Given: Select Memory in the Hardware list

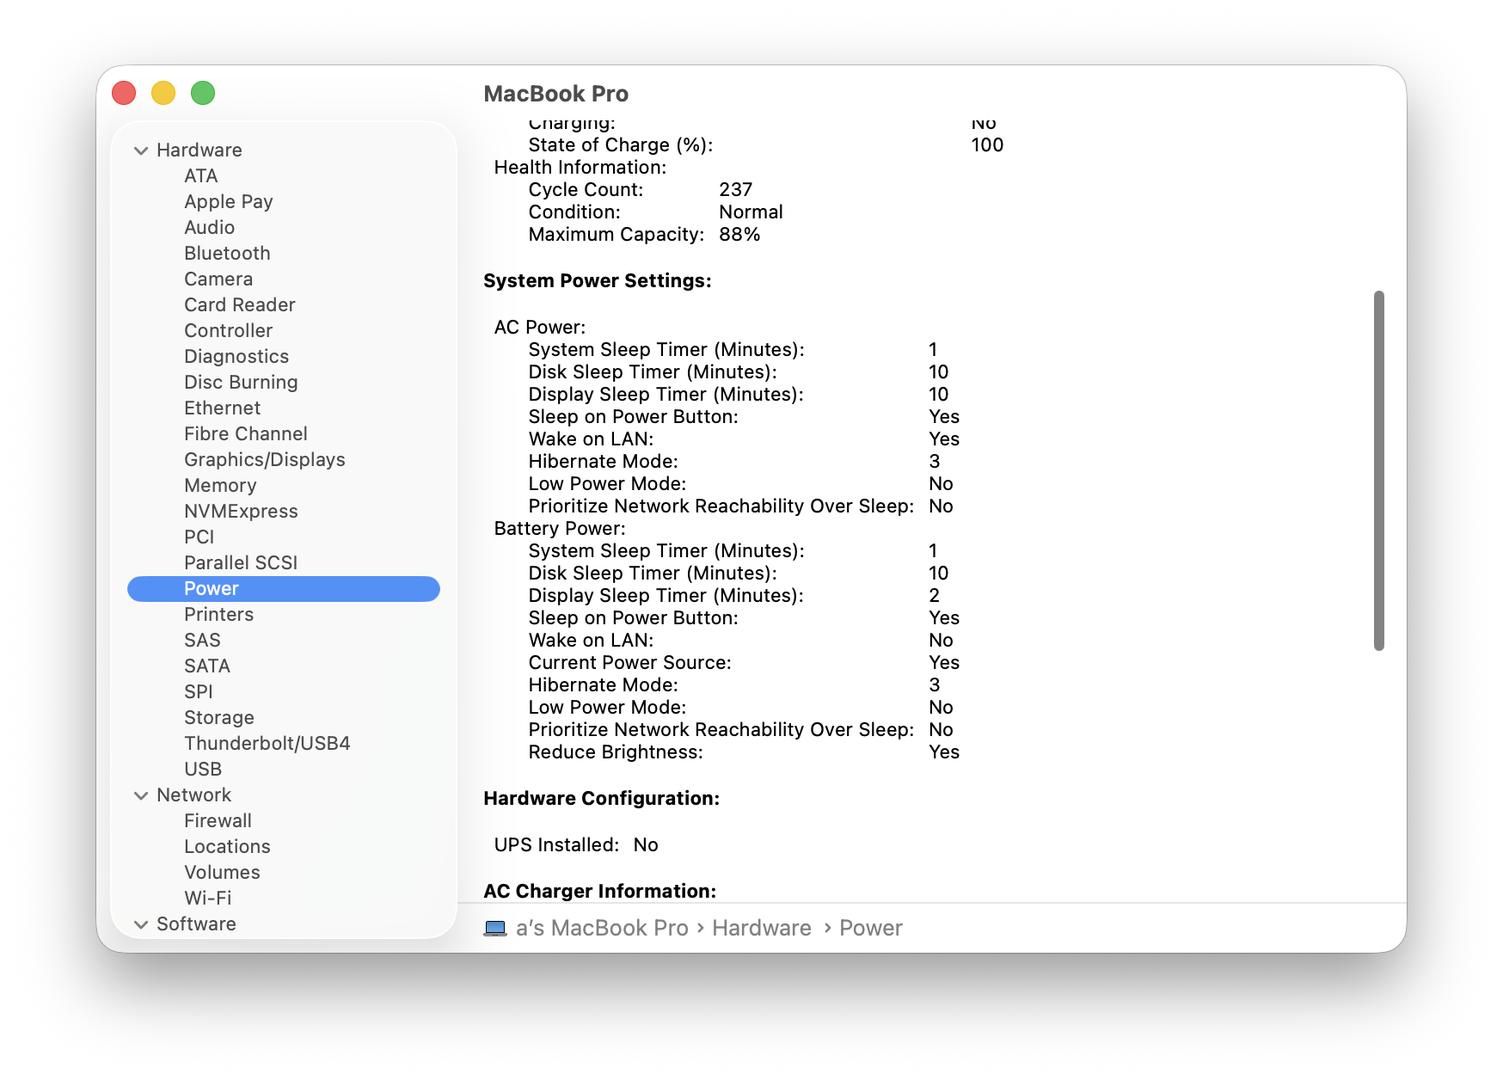Looking at the screenshot, I should 220,485.
